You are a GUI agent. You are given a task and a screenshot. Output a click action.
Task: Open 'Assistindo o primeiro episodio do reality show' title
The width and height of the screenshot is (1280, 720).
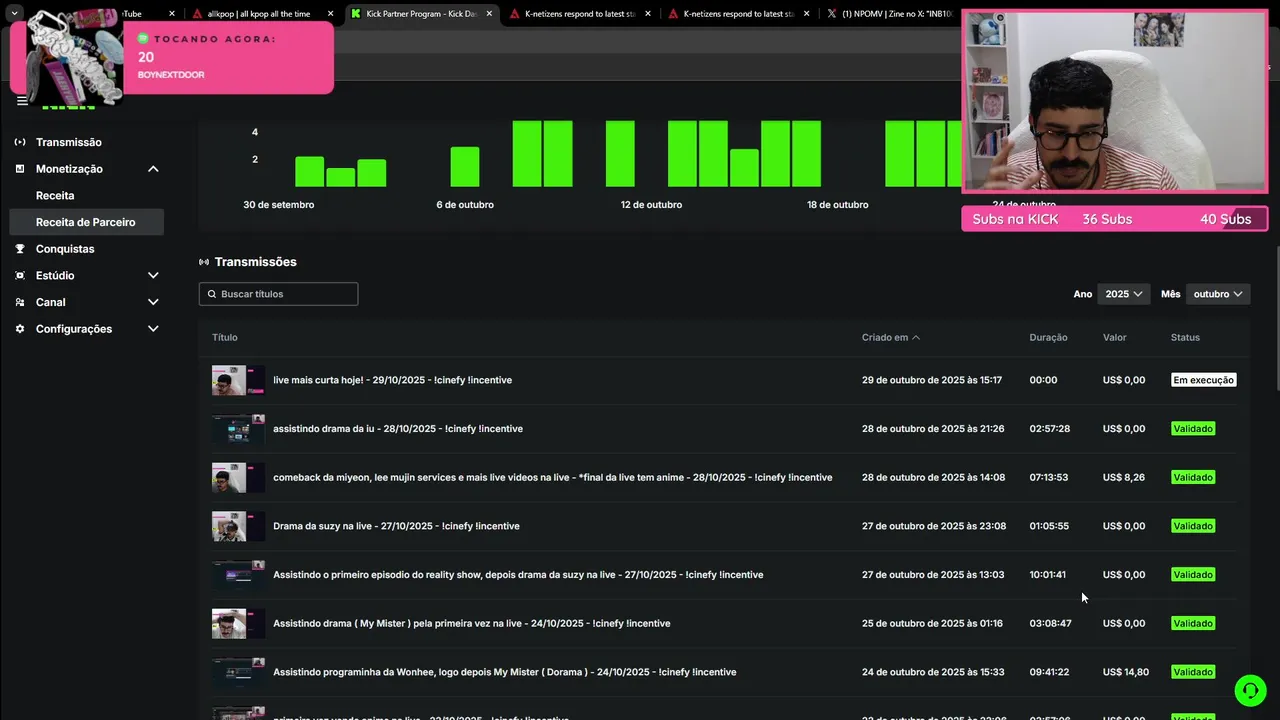point(518,575)
